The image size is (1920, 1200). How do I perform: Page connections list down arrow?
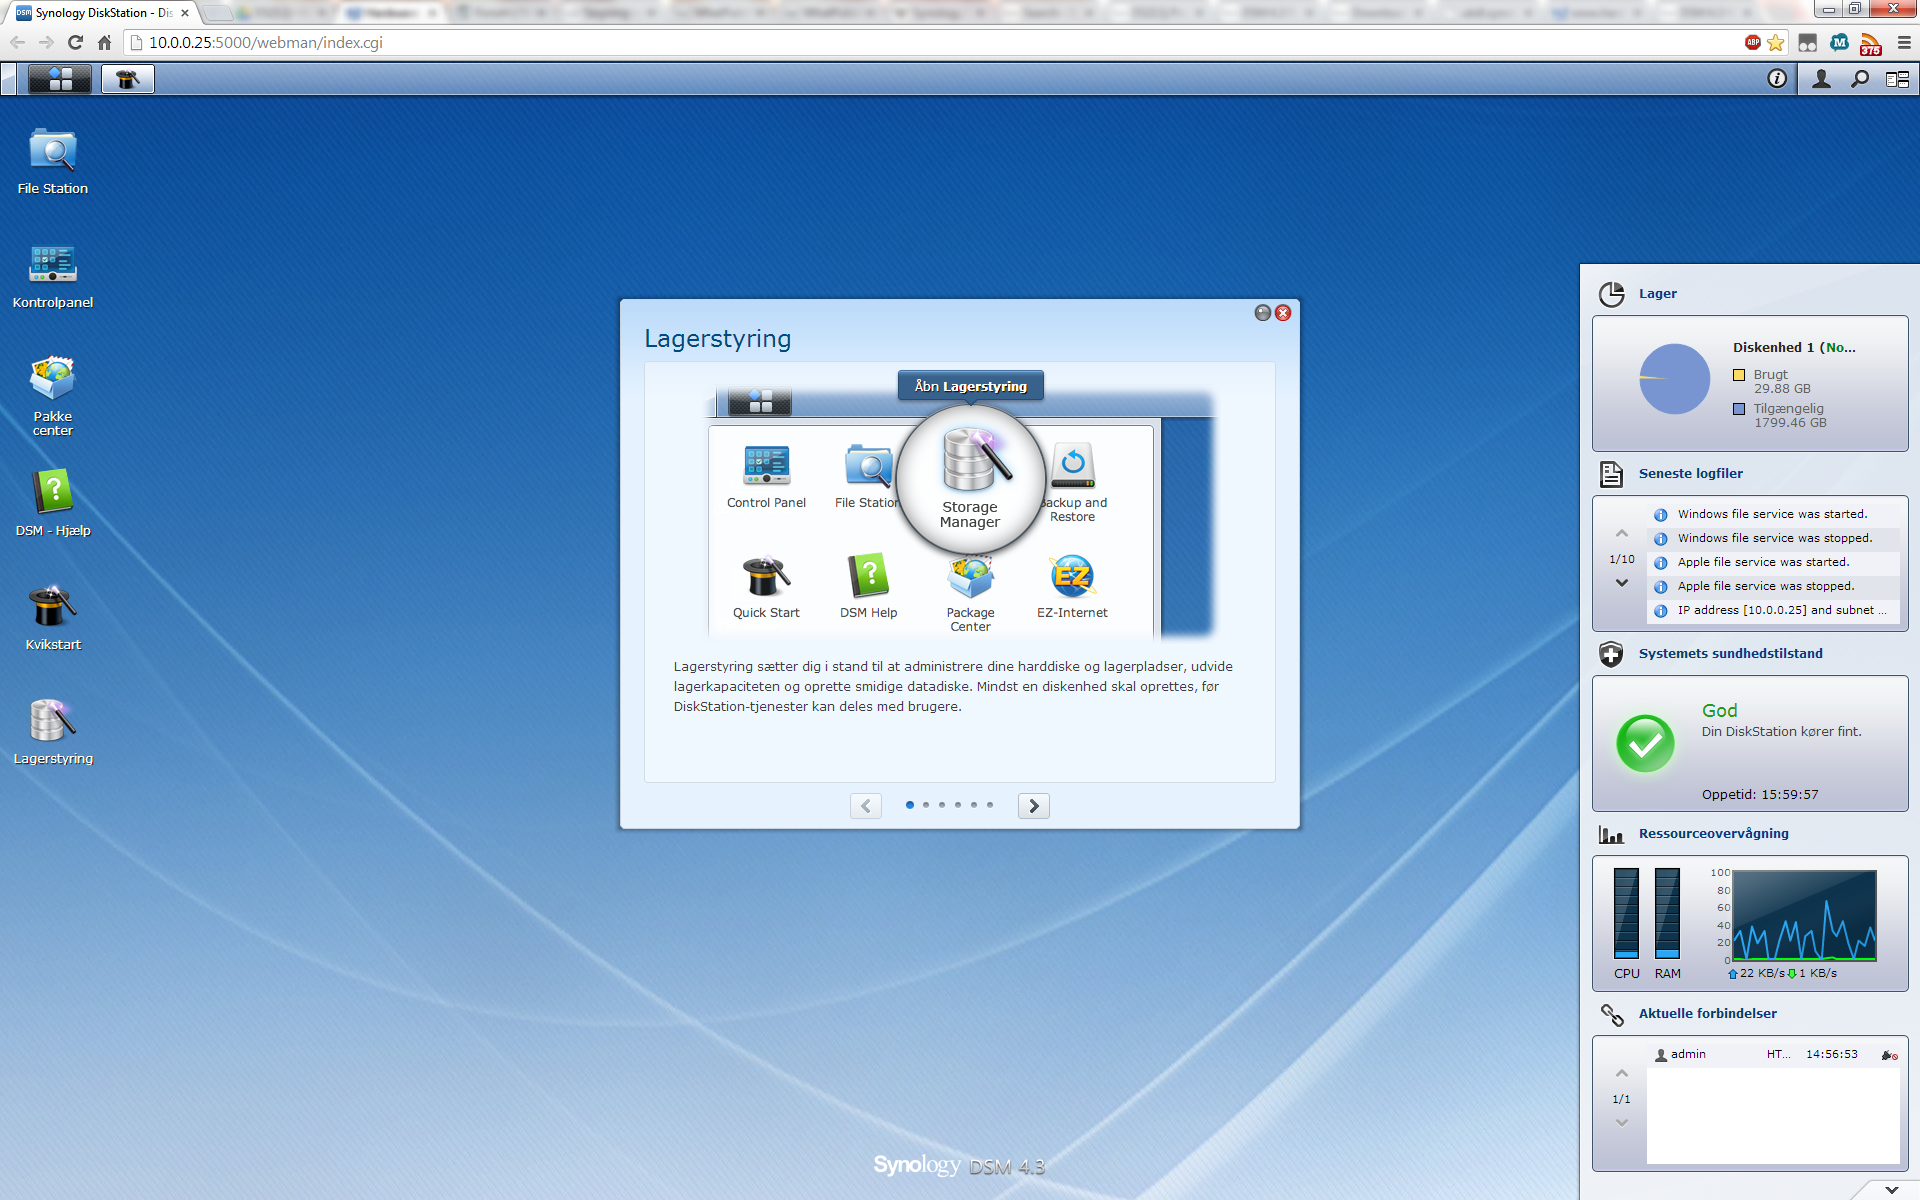[x=1622, y=1123]
